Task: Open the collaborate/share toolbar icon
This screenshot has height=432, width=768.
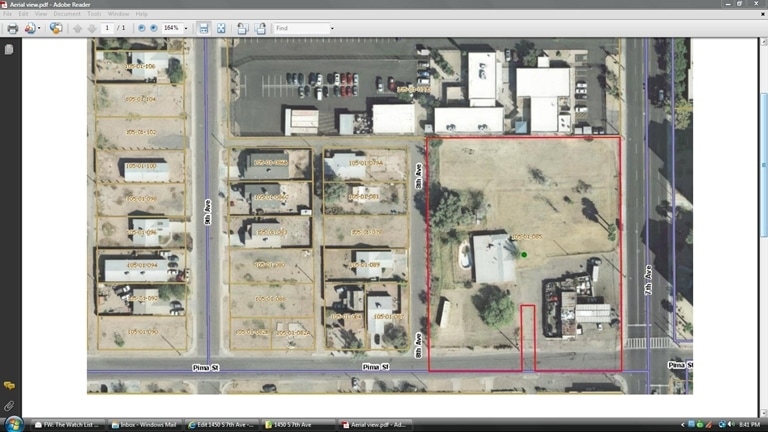Action: click(x=55, y=28)
